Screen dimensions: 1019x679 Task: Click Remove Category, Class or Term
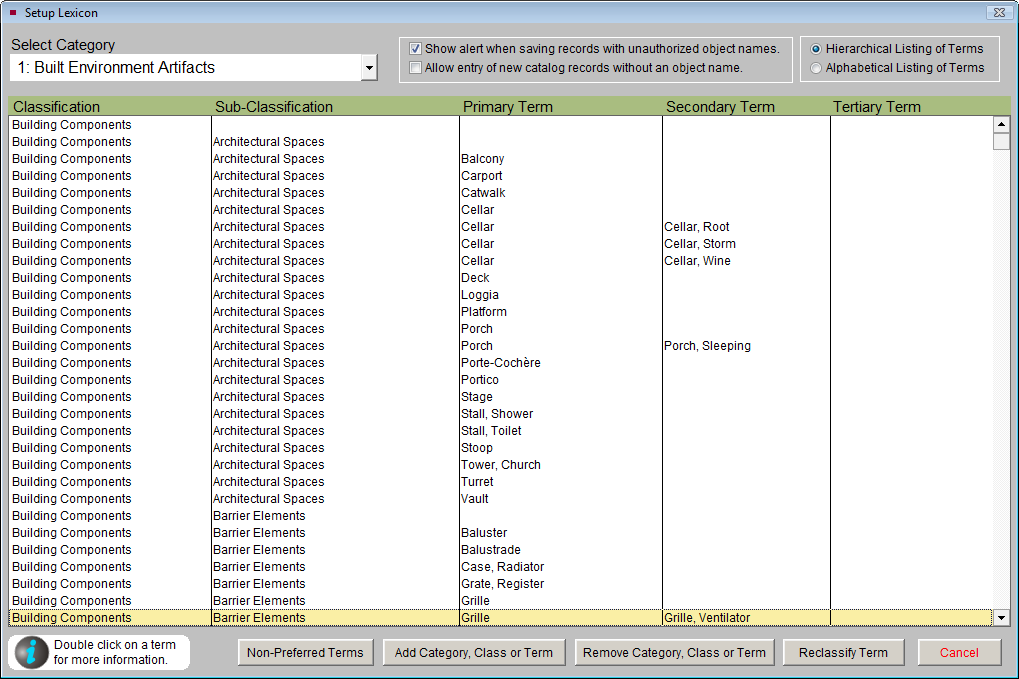coord(673,652)
